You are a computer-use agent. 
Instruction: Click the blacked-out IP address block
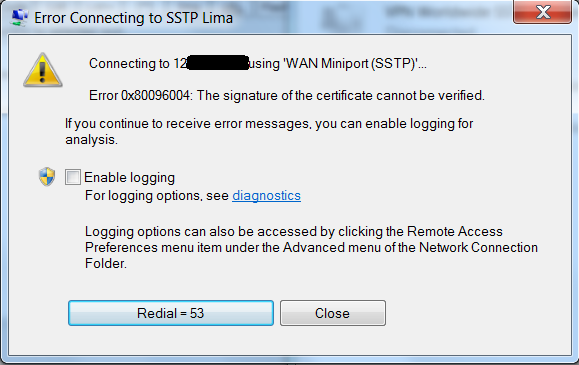tap(217, 62)
